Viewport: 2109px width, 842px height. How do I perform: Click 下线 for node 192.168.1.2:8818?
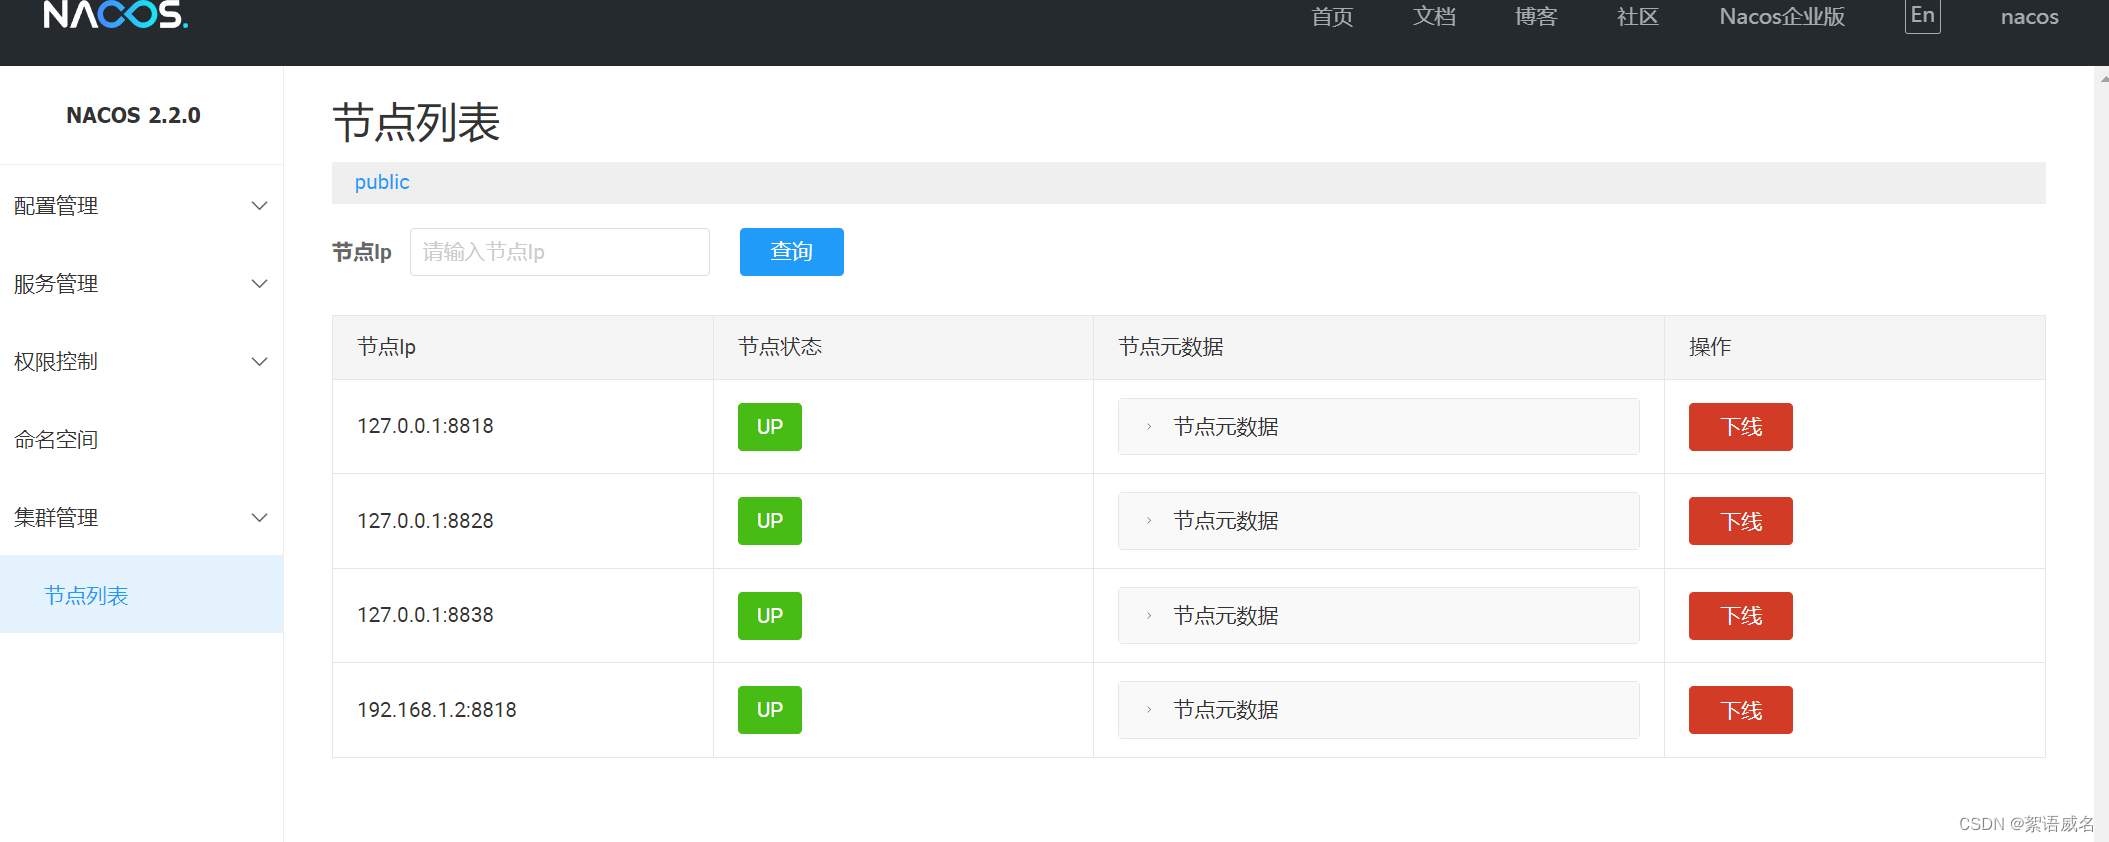[x=1741, y=710]
